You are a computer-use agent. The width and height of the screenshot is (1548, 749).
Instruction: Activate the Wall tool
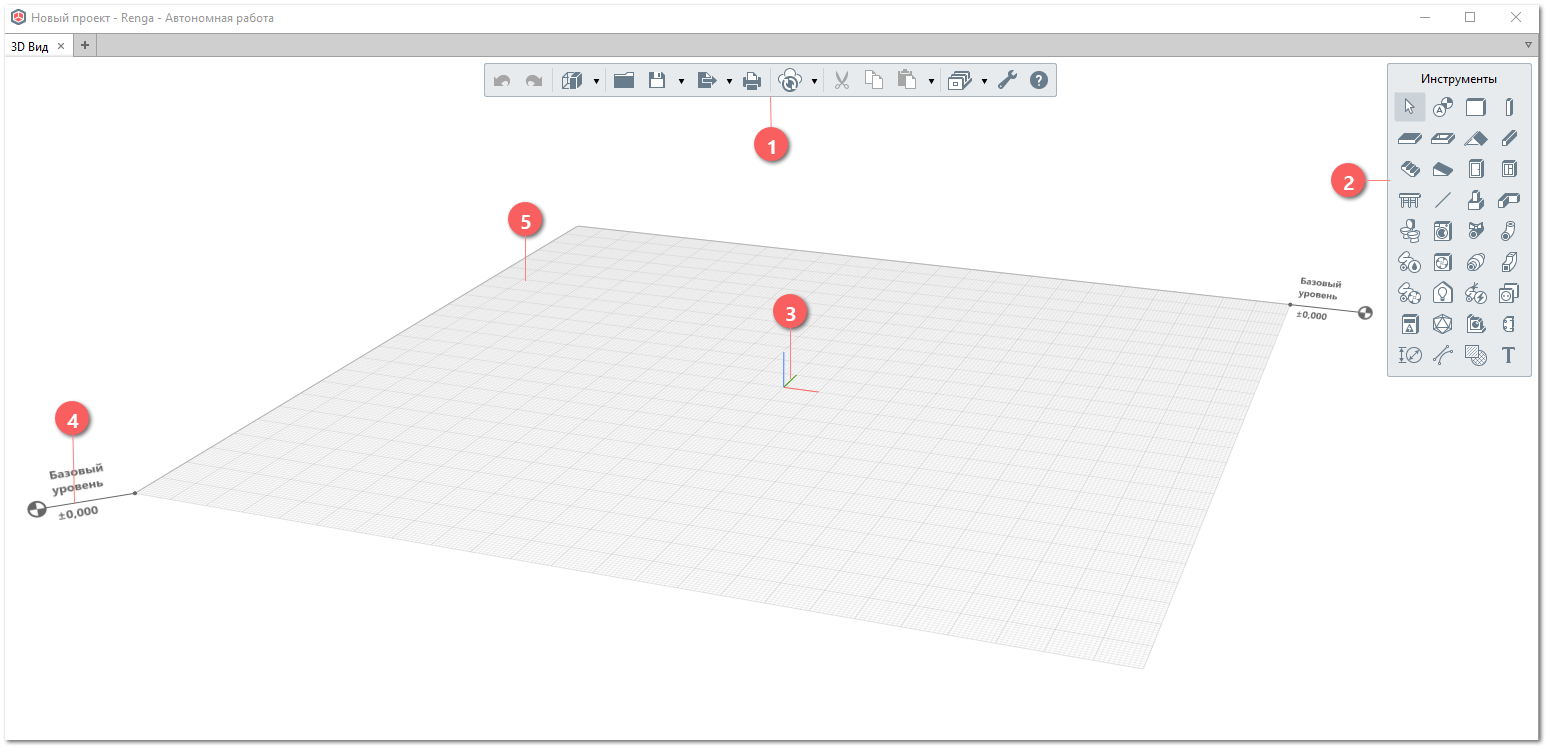pos(1476,107)
